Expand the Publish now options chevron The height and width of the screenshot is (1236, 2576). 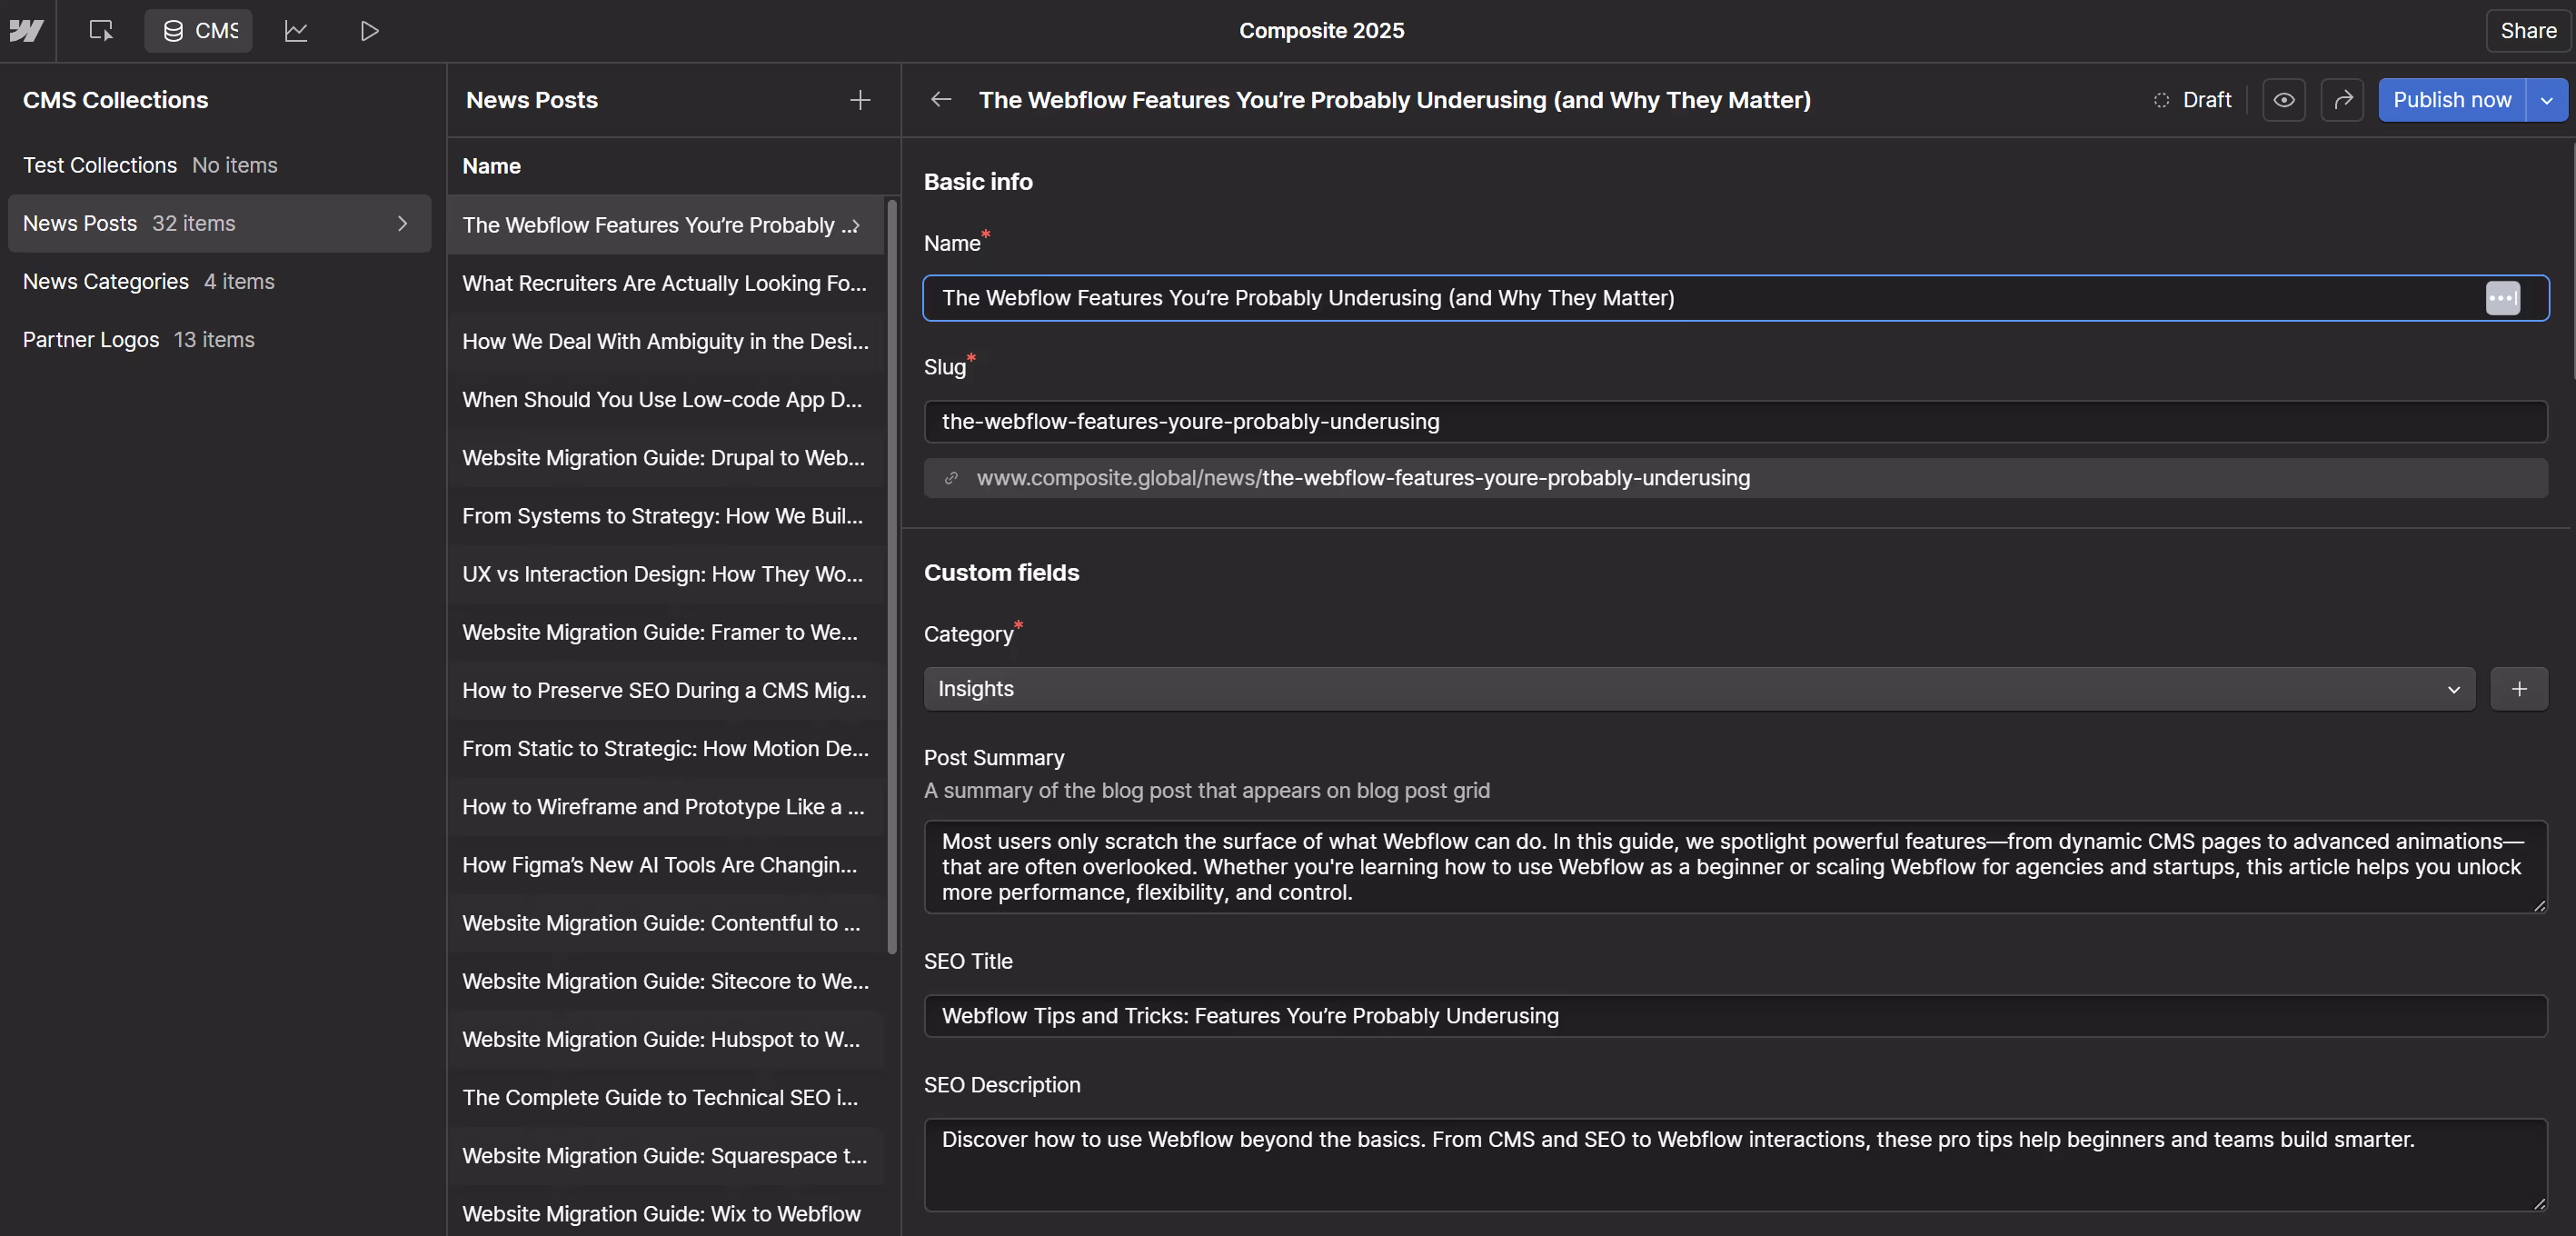2546,99
